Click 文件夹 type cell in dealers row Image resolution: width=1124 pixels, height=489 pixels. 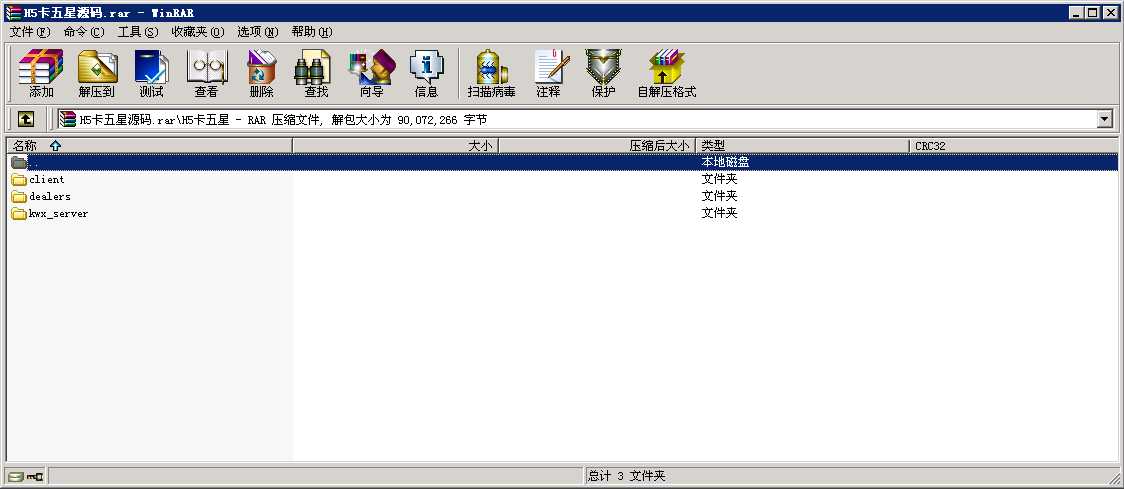click(x=719, y=196)
